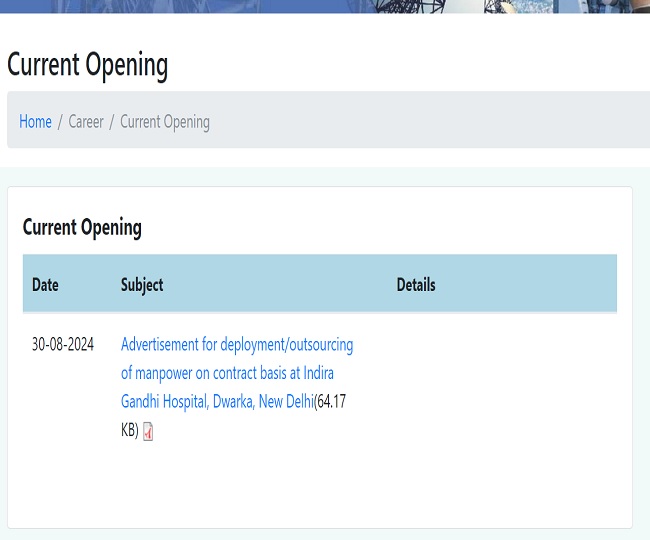
Task: Click the large Current Opening page title
Action: (x=88, y=65)
